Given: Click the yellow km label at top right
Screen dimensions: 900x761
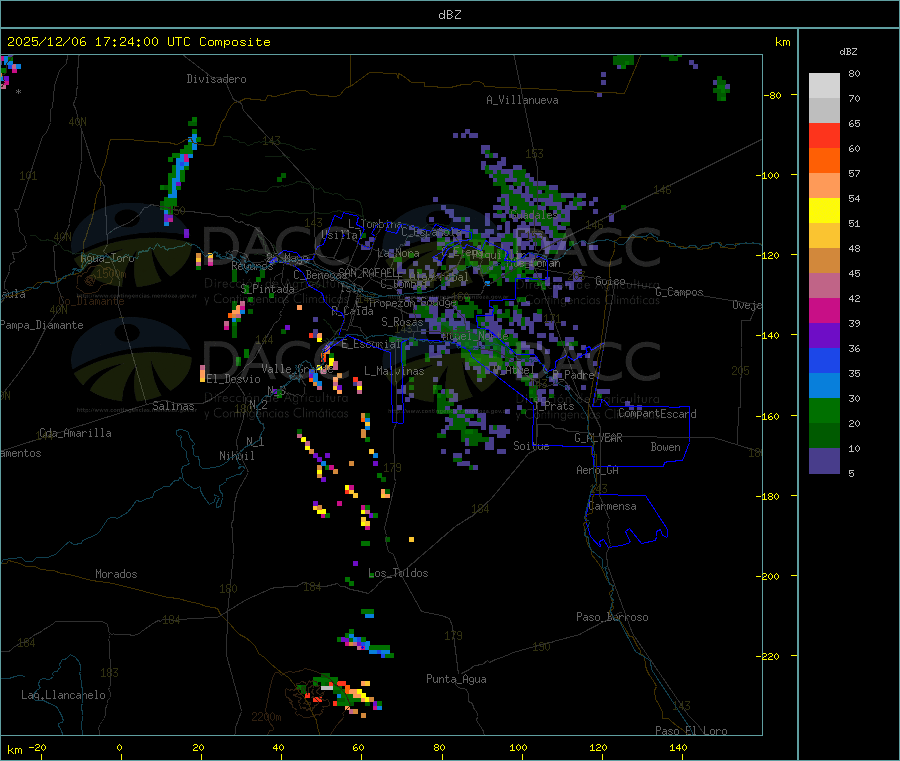Looking at the screenshot, I should coord(782,42).
